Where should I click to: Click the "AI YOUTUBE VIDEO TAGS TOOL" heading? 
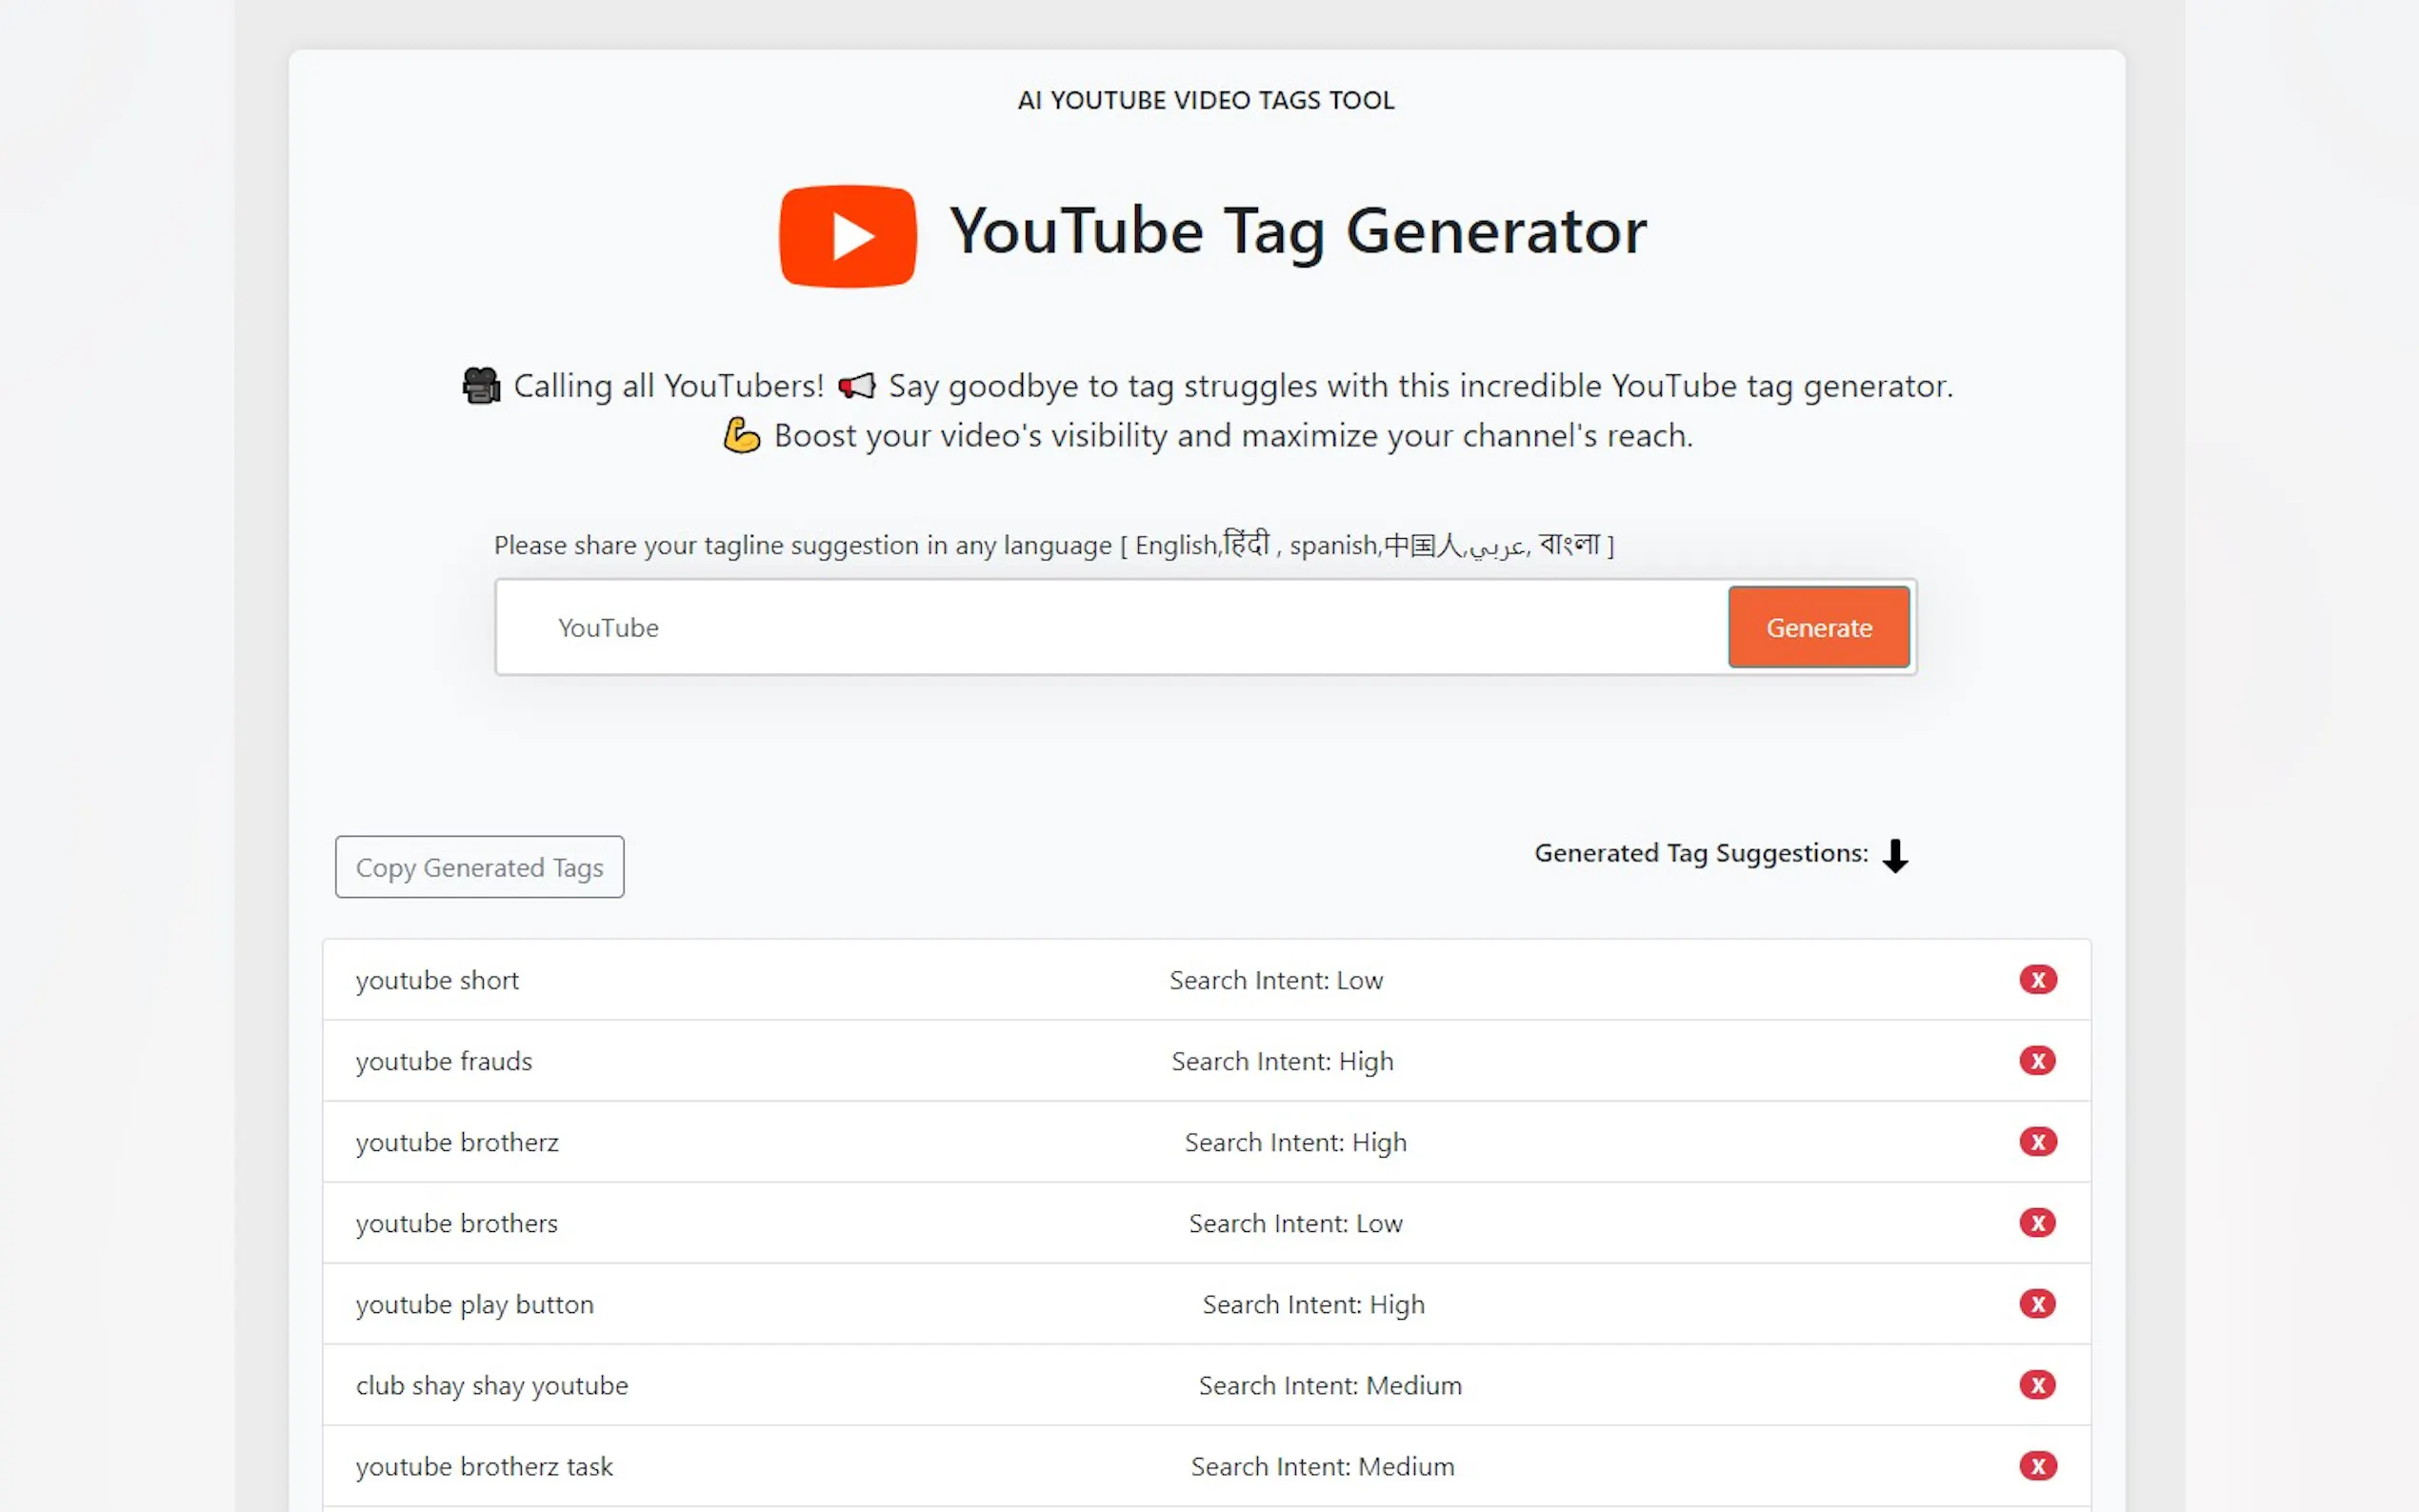[1206, 99]
